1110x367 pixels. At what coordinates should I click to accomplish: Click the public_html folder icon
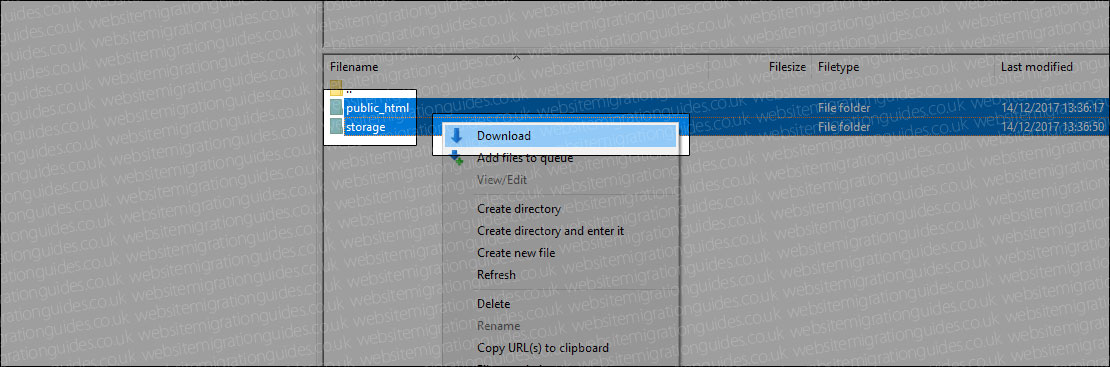pyautogui.click(x=336, y=107)
